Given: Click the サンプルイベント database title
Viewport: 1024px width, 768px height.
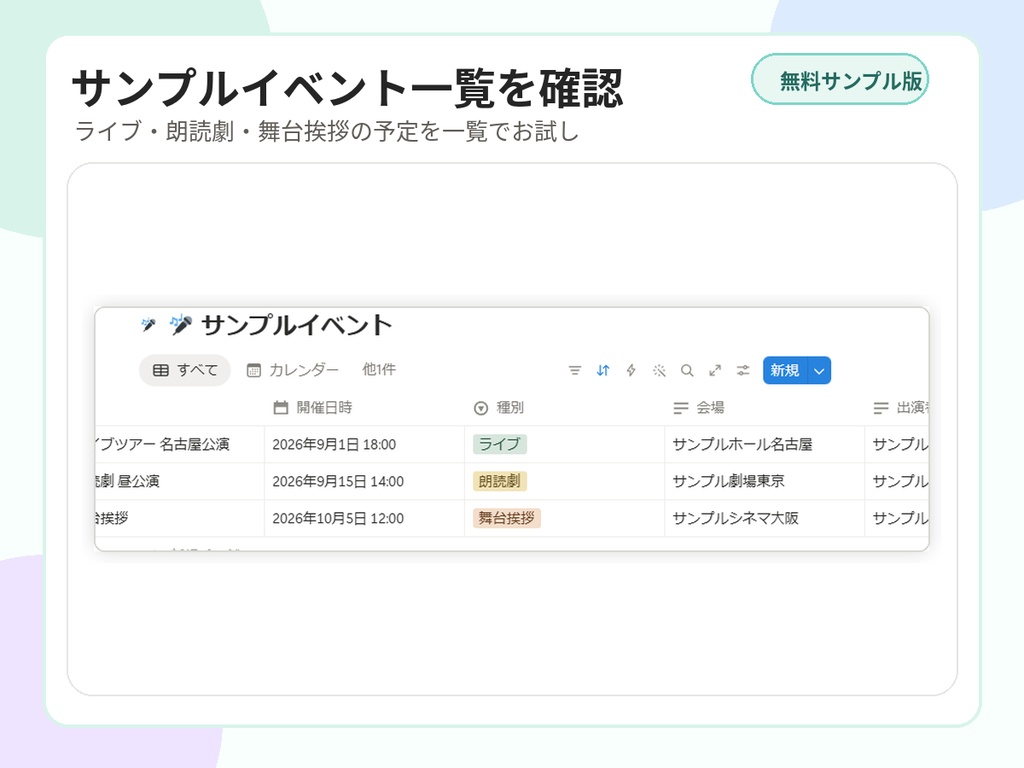Looking at the screenshot, I should (x=297, y=325).
